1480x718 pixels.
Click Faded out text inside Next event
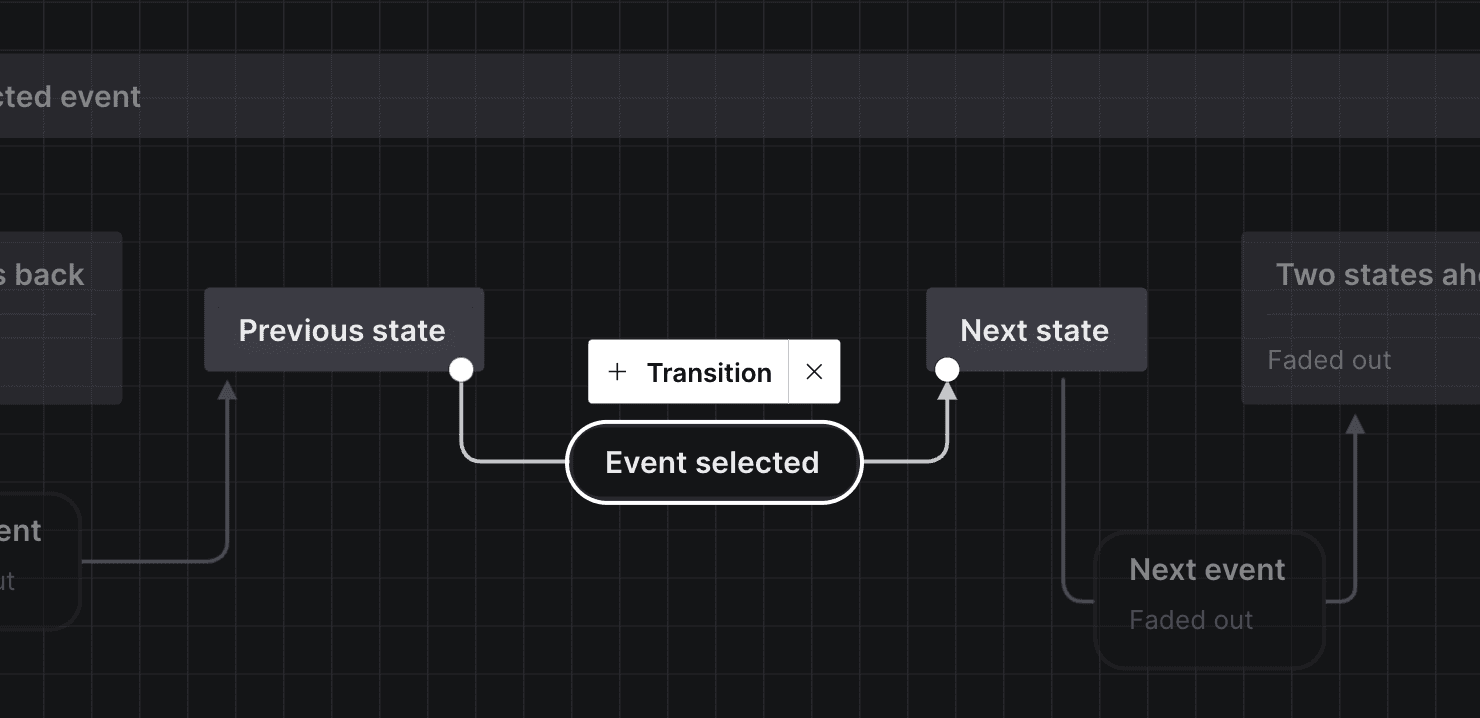pos(1190,620)
